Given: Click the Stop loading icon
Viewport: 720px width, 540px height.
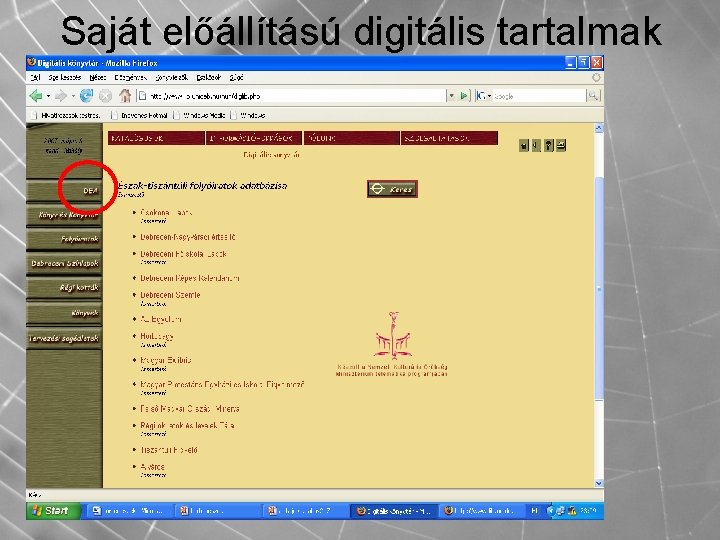Looking at the screenshot, I should coord(106,96).
